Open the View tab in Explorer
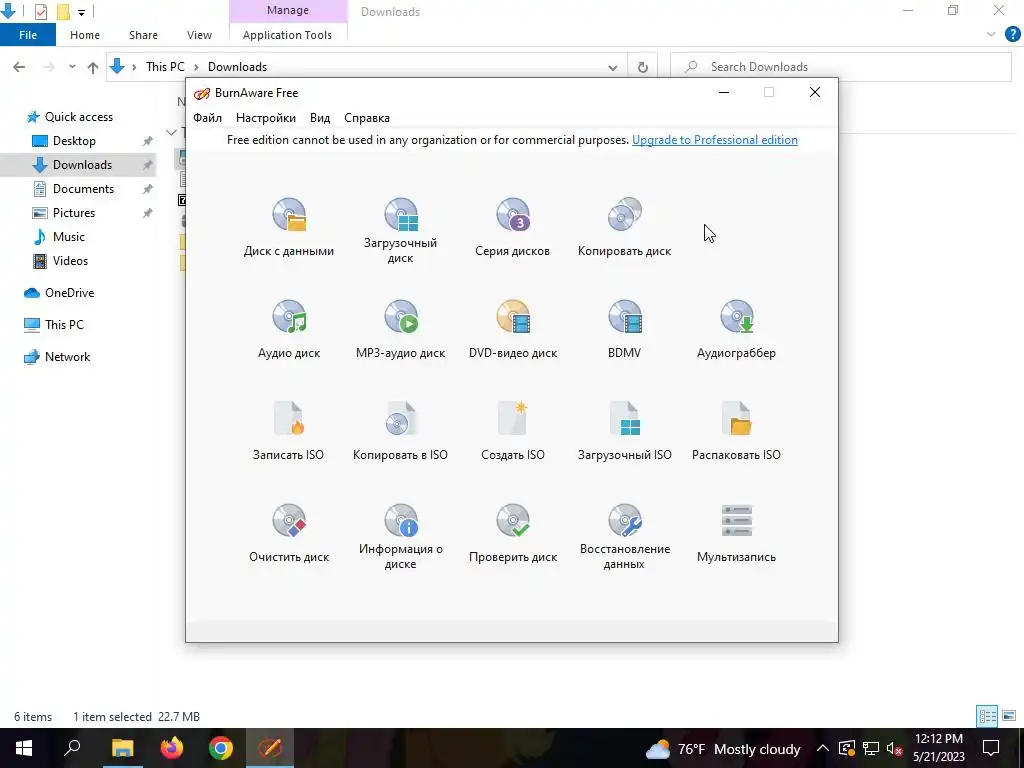 (x=199, y=35)
